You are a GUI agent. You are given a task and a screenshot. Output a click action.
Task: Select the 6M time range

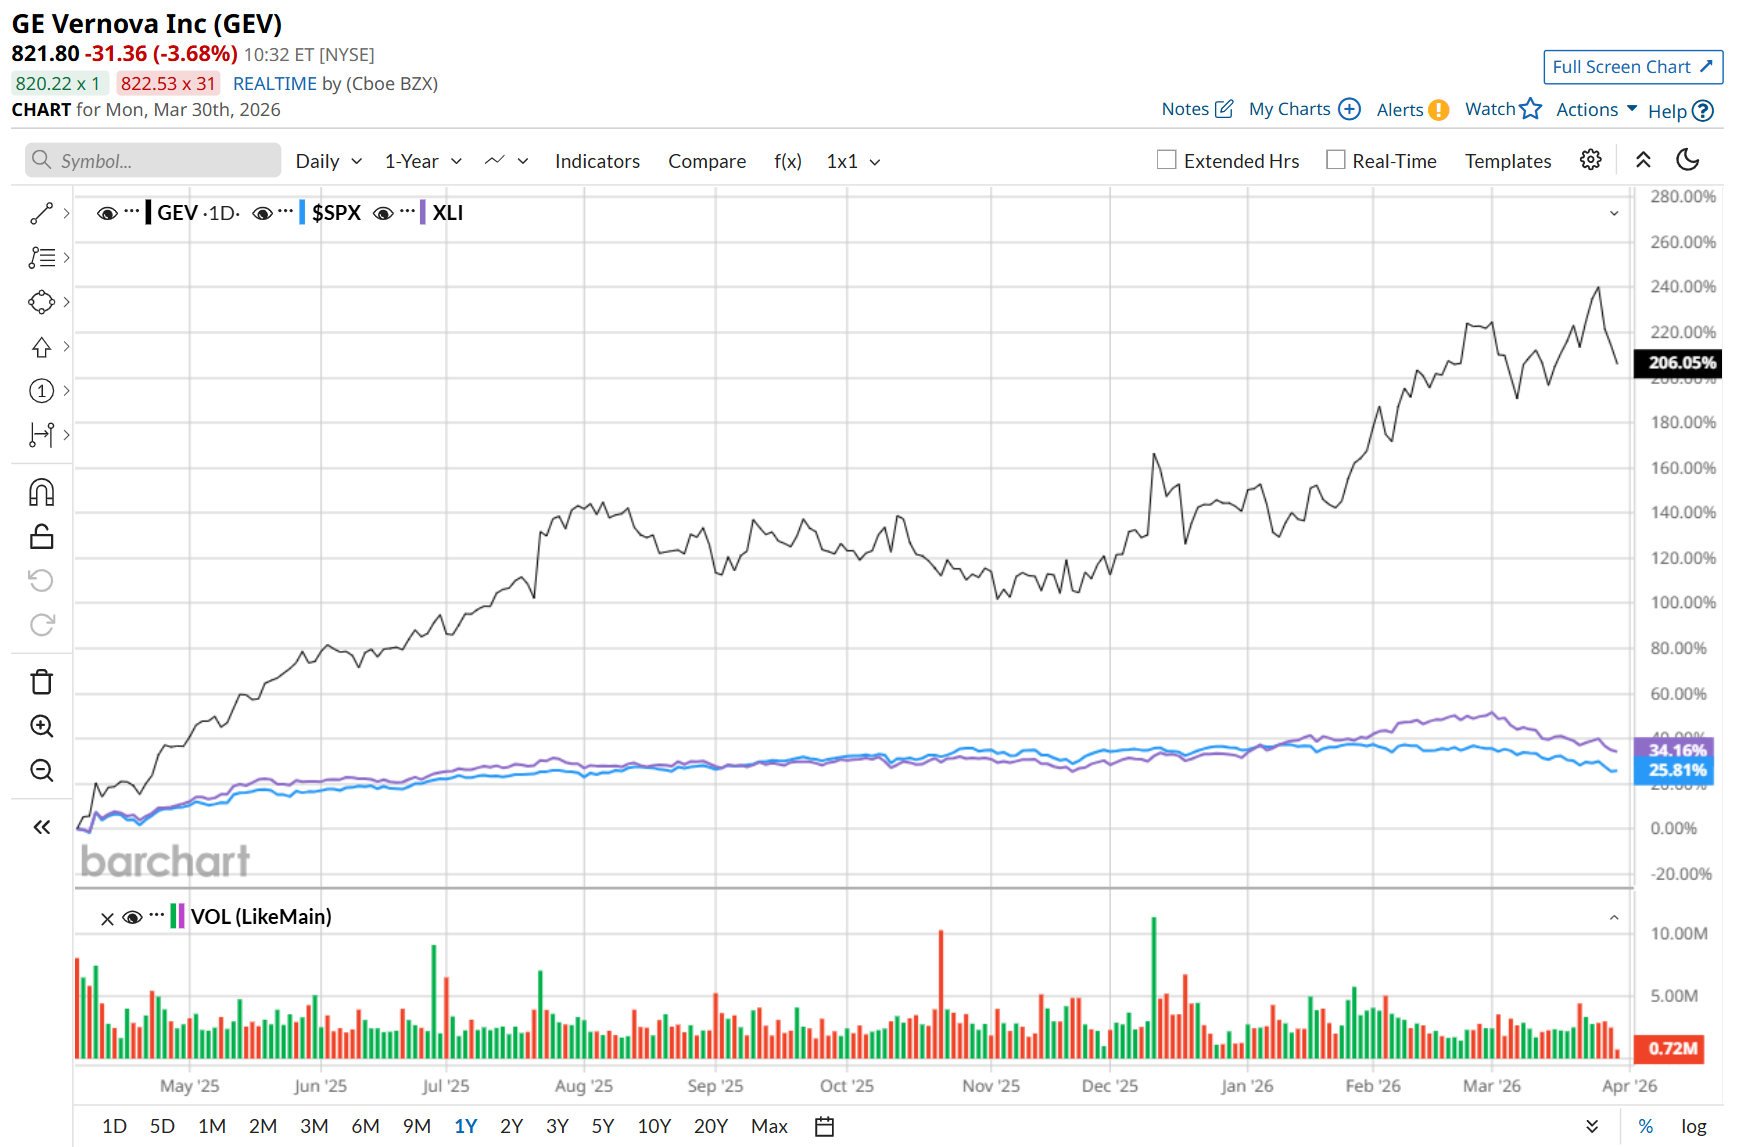(x=365, y=1126)
